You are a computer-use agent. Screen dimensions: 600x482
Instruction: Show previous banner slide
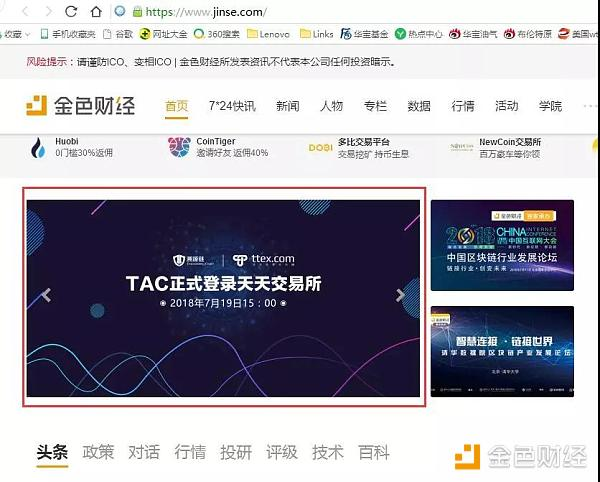[x=46, y=295]
